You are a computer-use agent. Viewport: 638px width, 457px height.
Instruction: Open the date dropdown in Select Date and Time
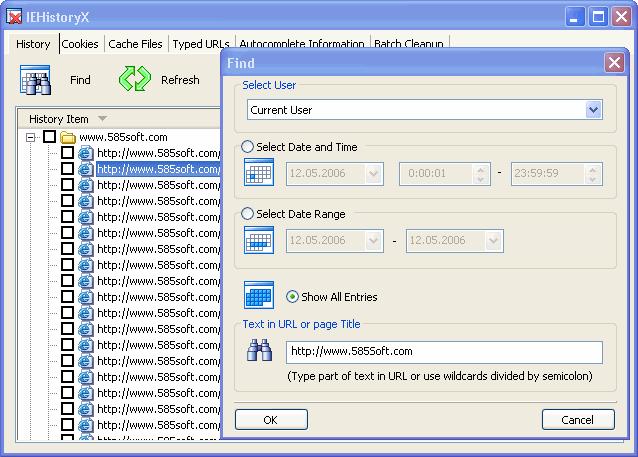tap(374, 174)
